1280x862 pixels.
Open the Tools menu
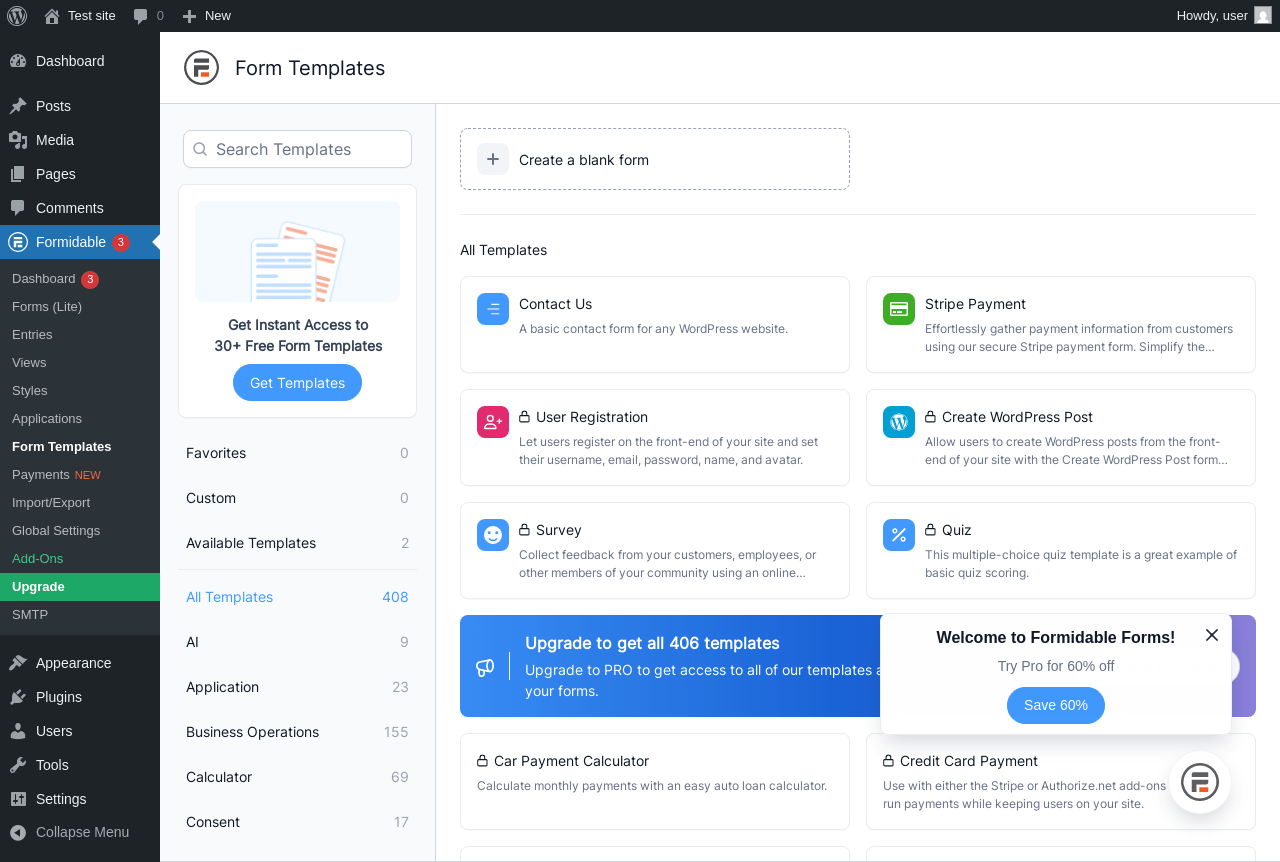(80, 765)
